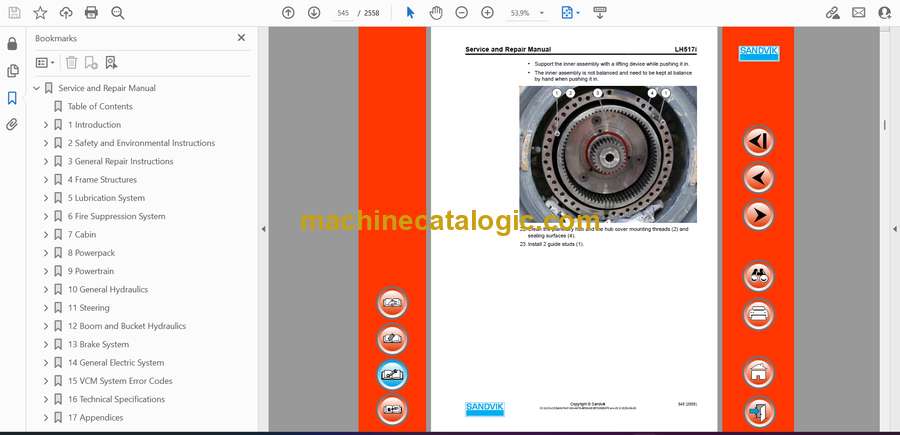Expand 3 General Repair Instructions bookmark
Viewport: 900px width, 435px height.
(46, 161)
